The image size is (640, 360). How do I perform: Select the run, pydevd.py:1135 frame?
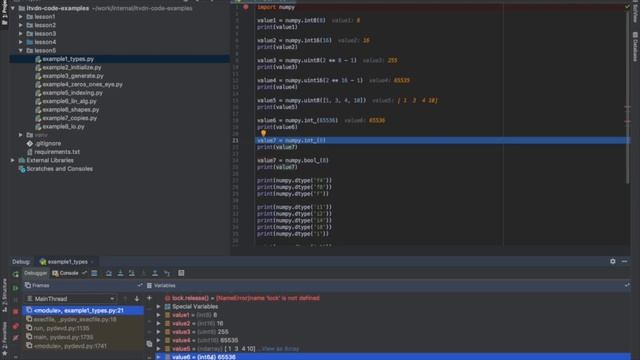[84, 328]
